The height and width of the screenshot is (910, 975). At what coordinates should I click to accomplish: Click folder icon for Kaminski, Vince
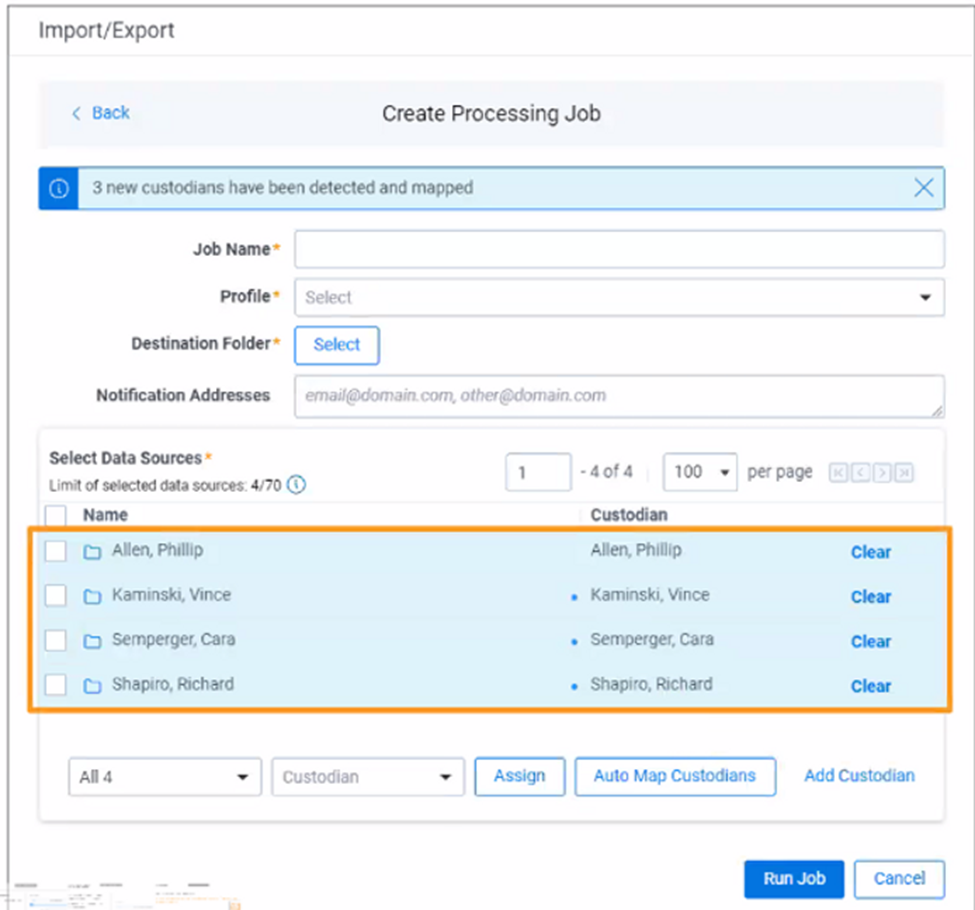click(92, 597)
